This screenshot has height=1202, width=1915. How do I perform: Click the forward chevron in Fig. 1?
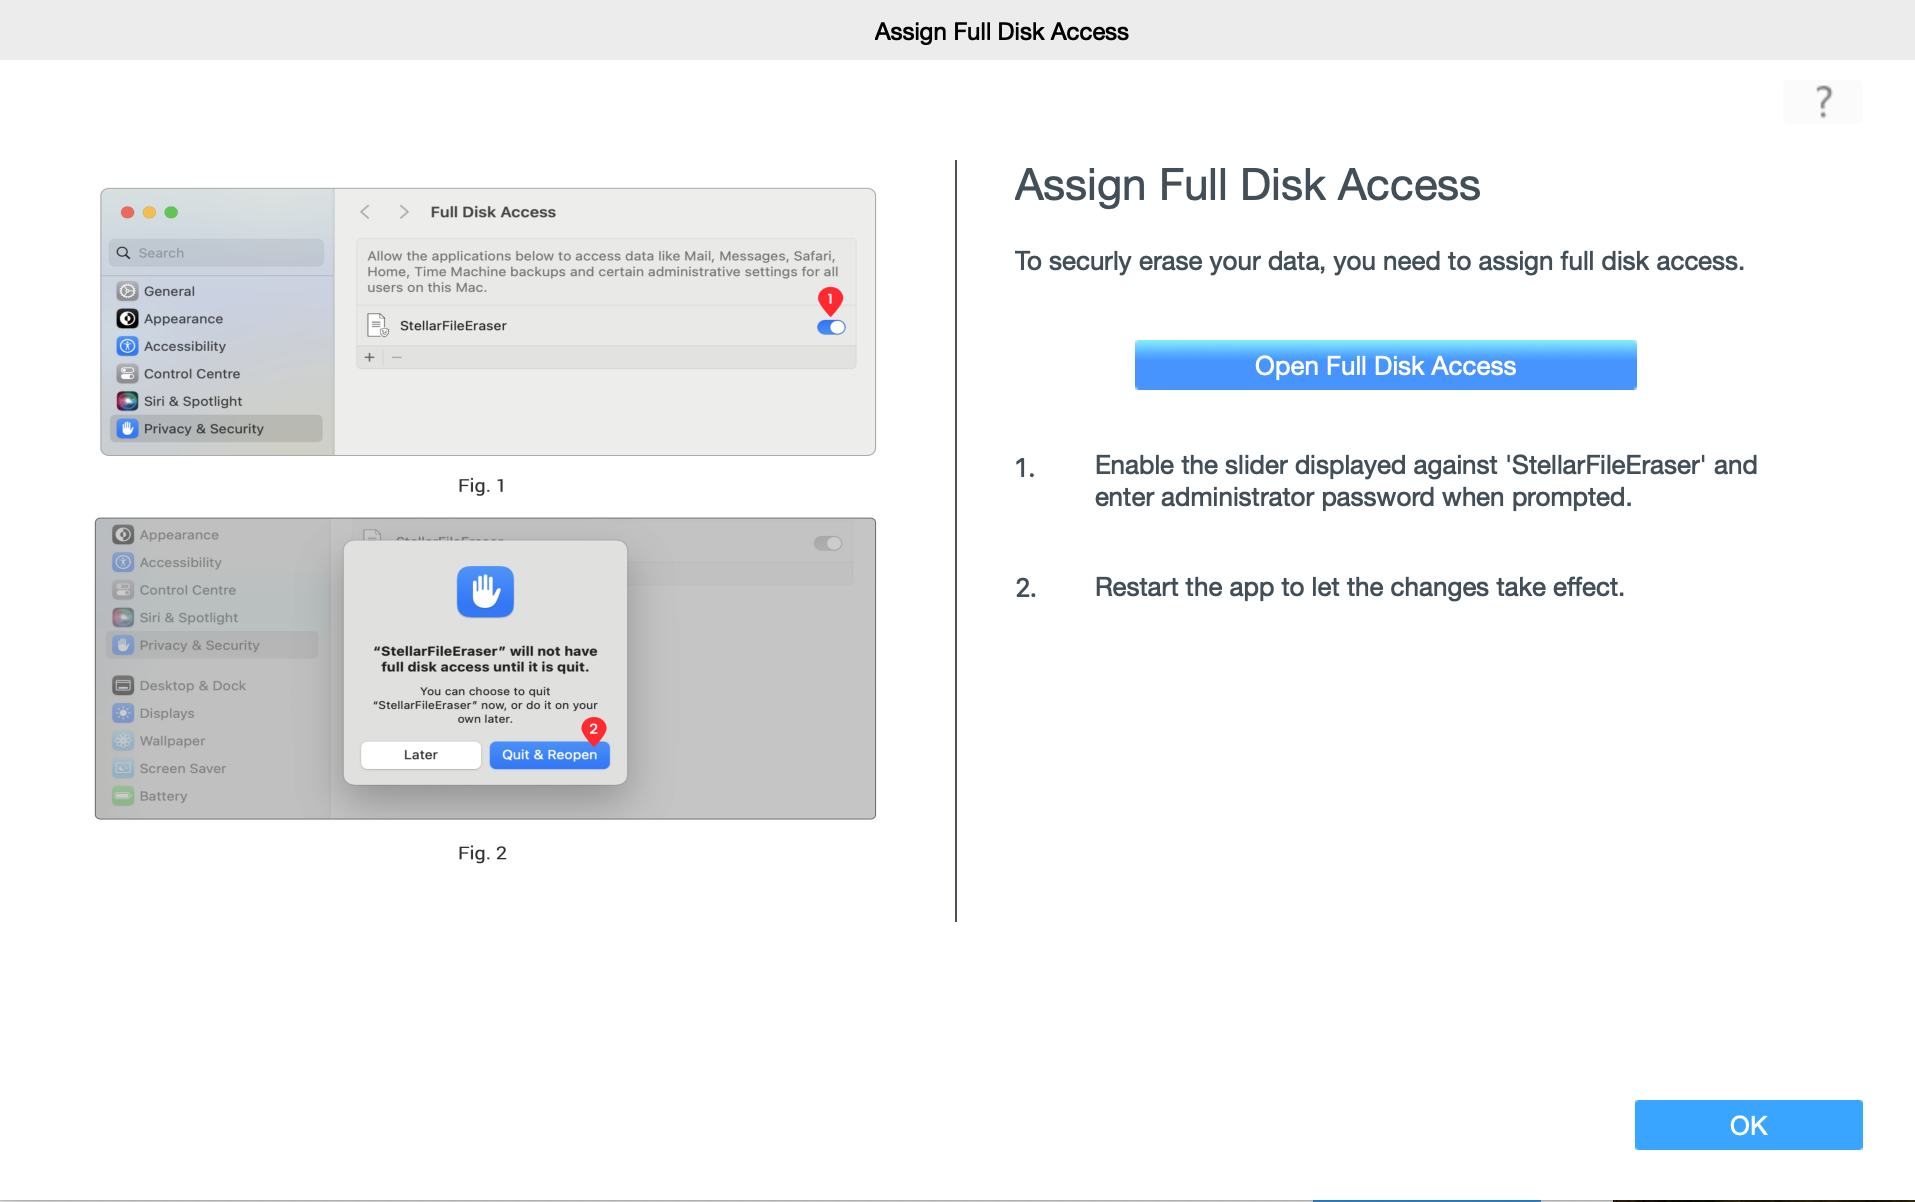tap(404, 212)
